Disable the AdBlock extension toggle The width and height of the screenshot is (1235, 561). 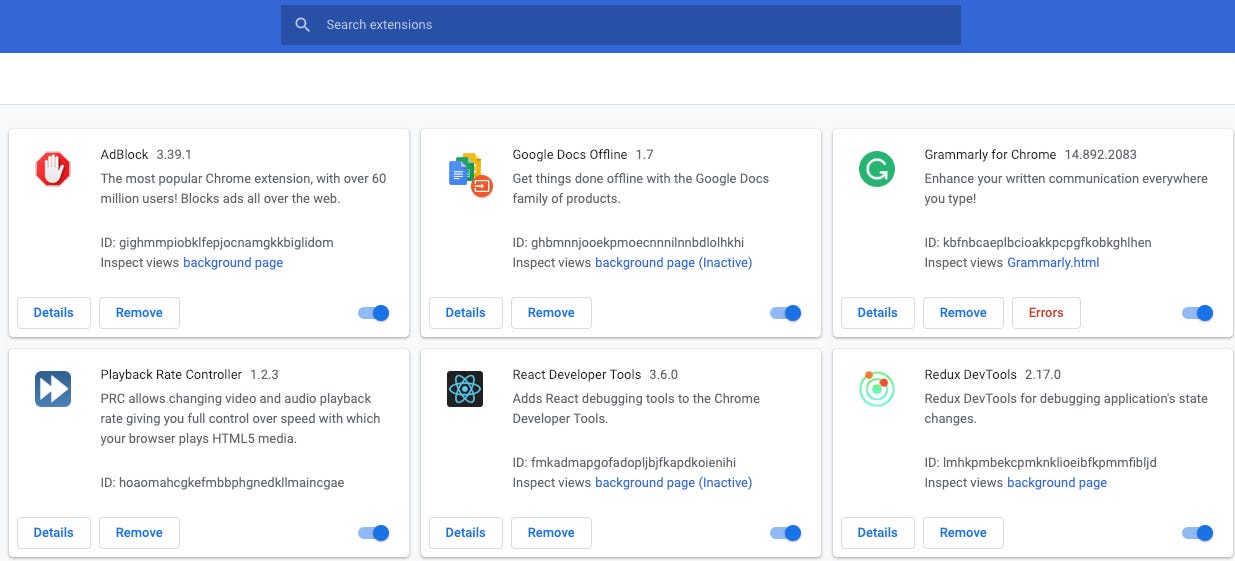pyautogui.click(x=374, y=313)
